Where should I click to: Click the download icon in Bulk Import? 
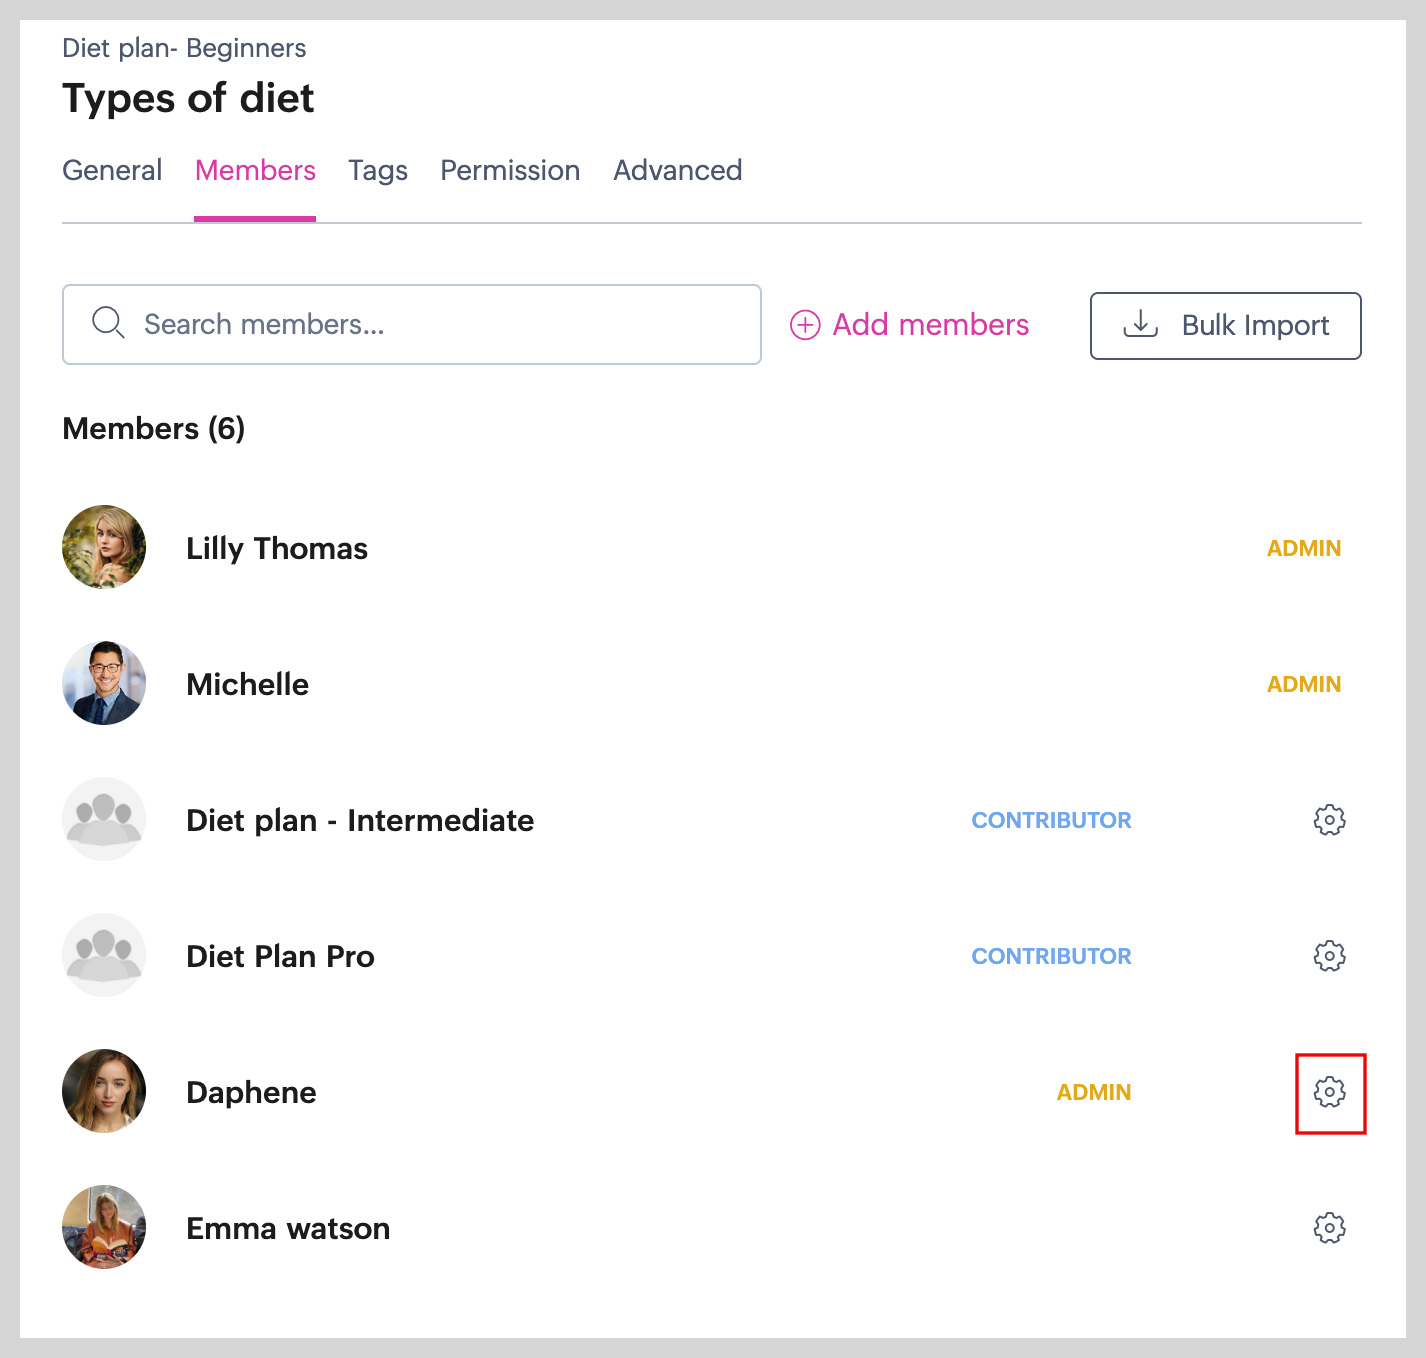(x=1140, y=324)
